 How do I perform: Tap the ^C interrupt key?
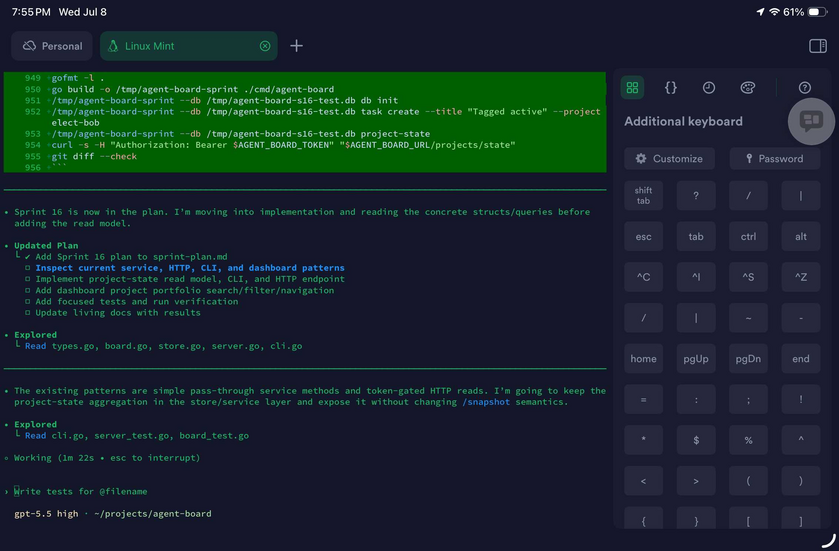point(643,277)
